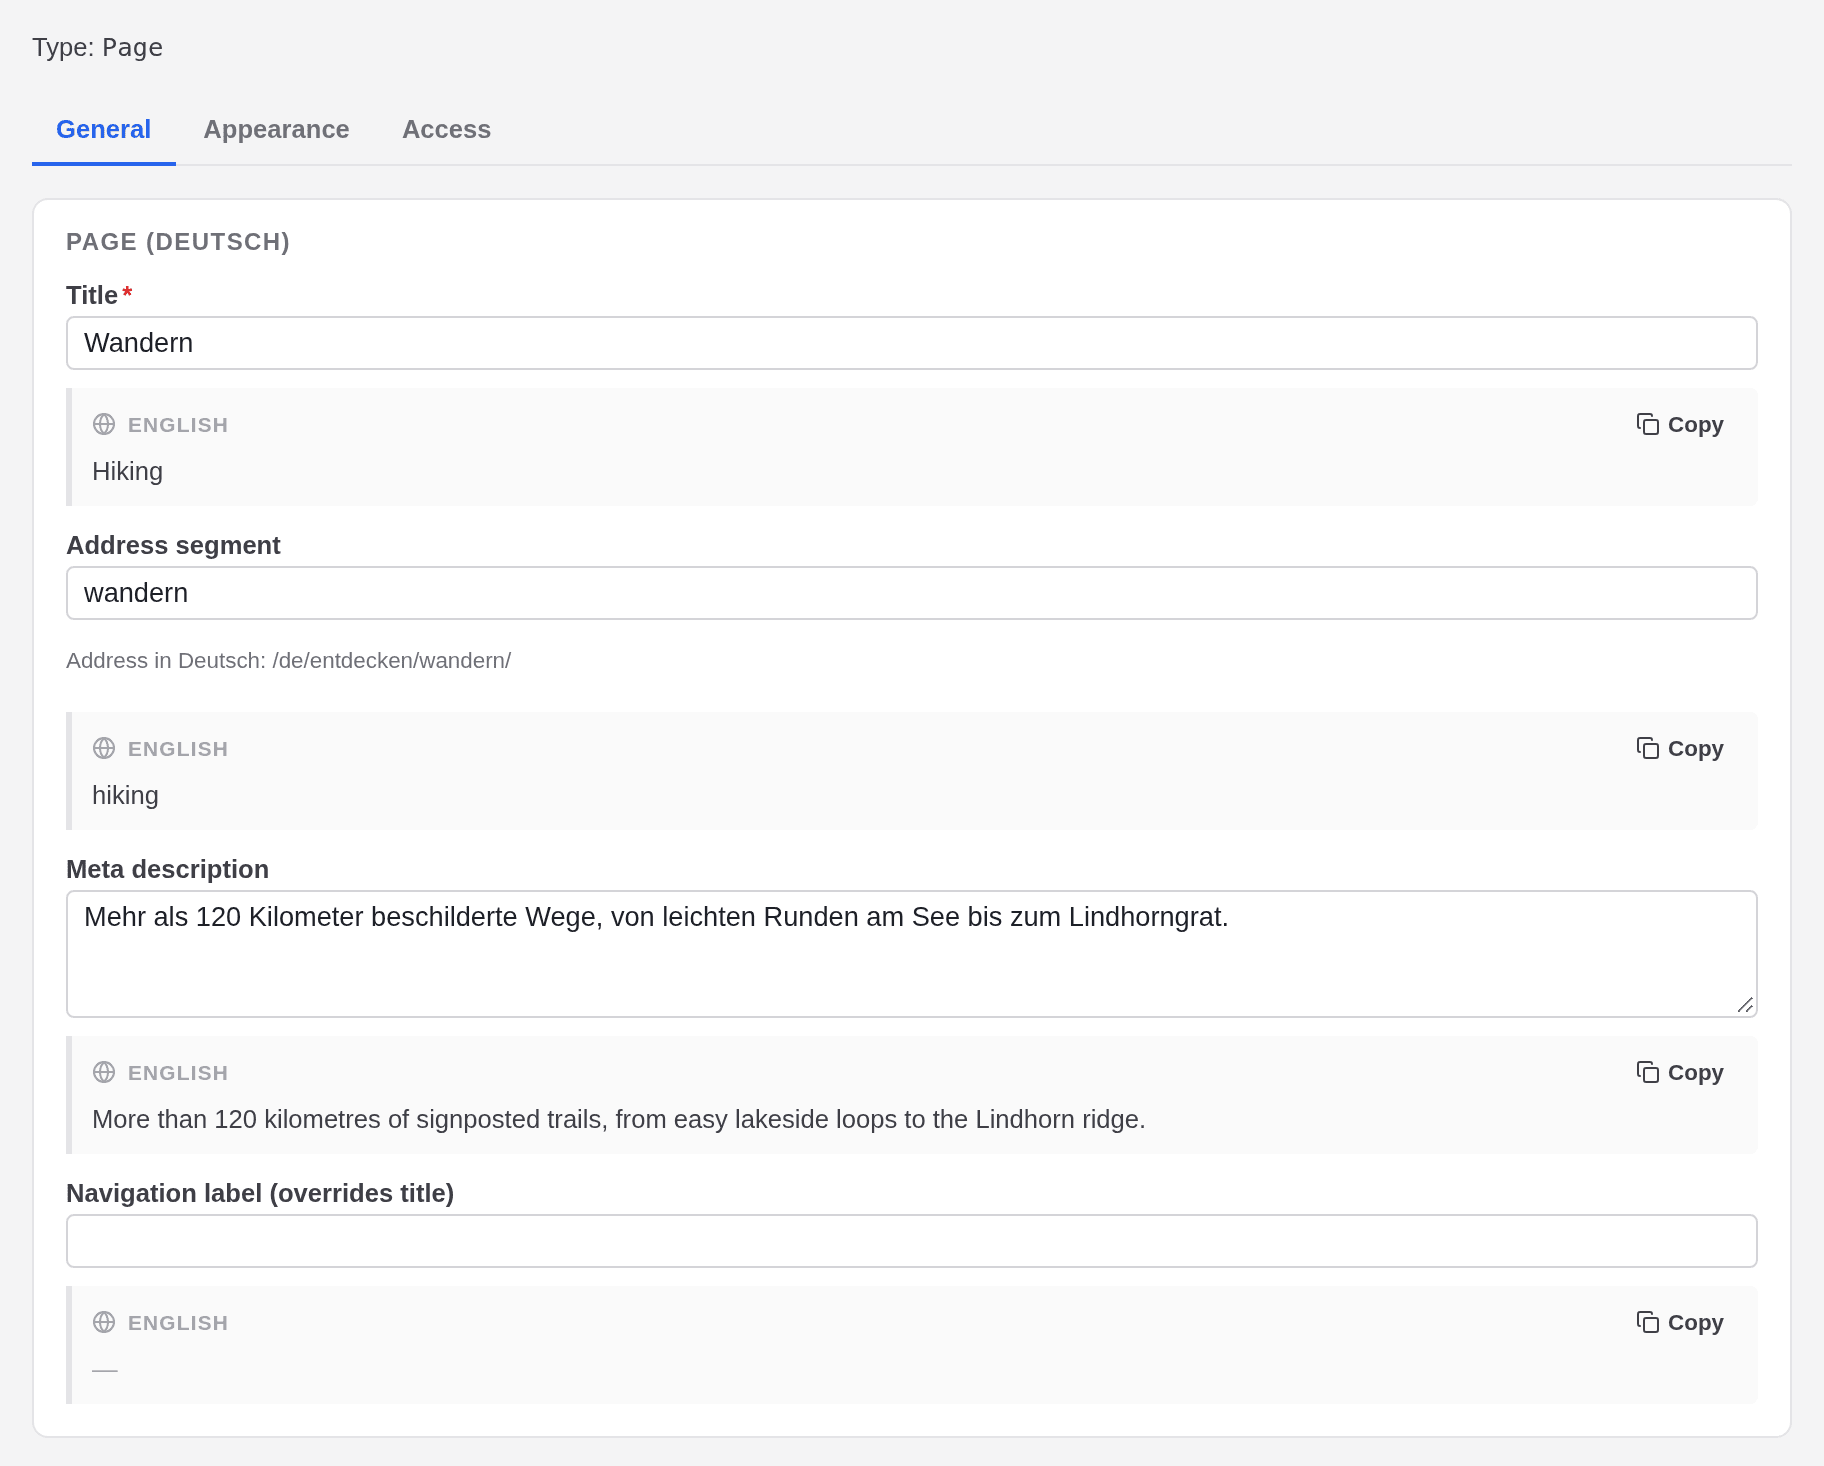The image size is (1824, 1466).
Task: Click the globe icon in navigation label translation
Action: coord(104,1323)
